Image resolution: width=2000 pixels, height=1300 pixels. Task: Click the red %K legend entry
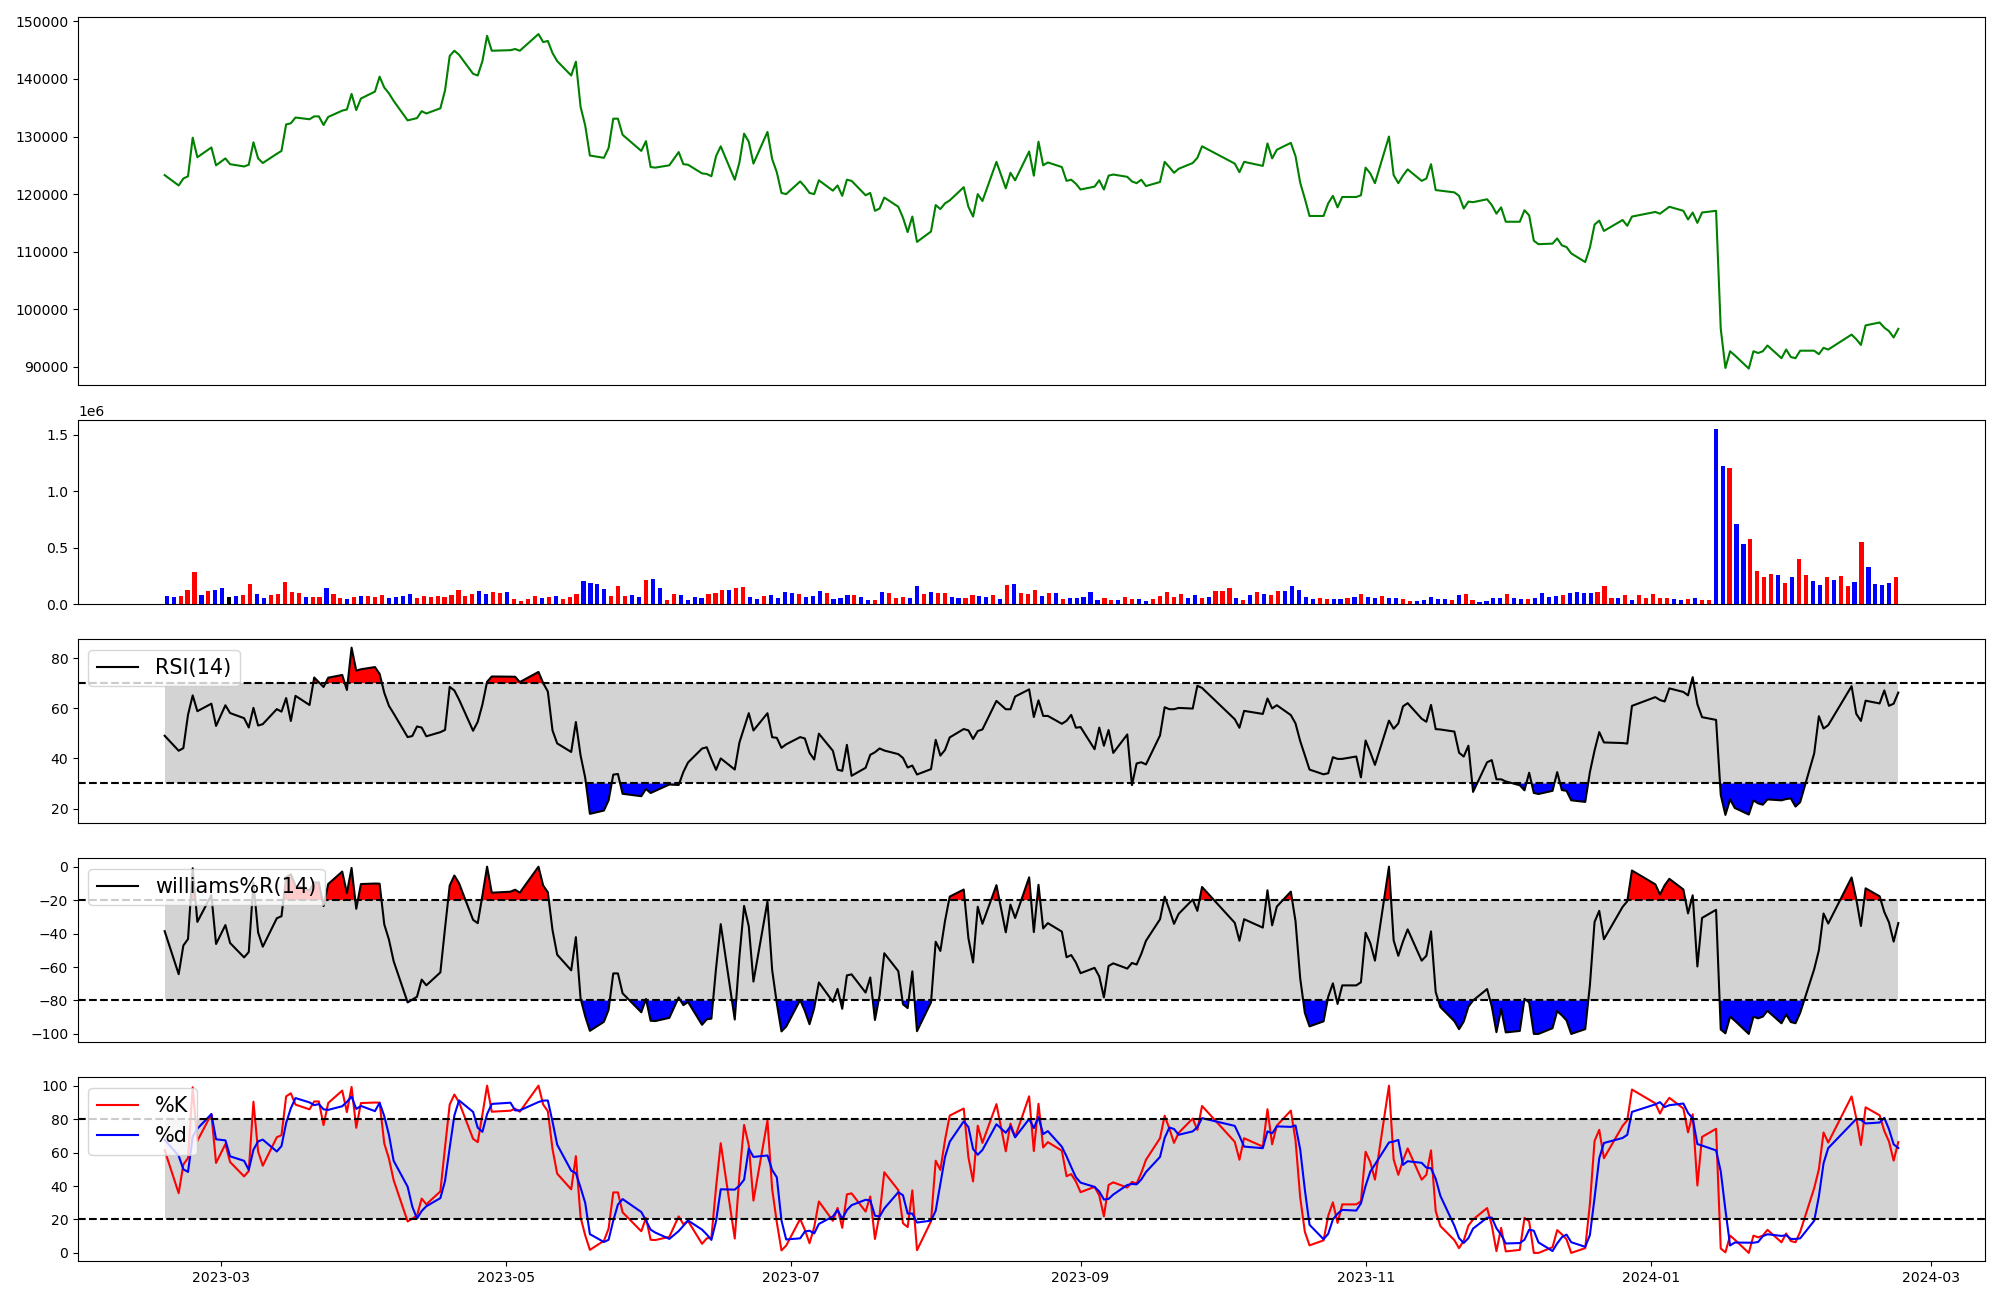171,1105
